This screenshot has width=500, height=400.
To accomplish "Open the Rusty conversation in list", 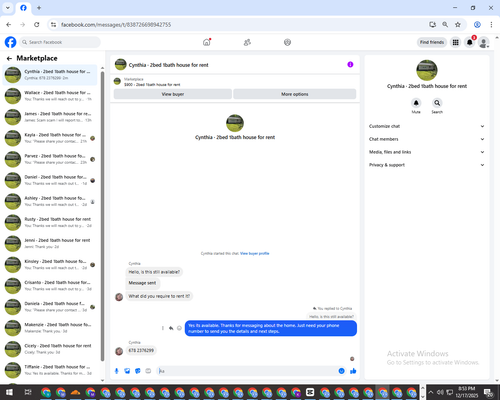I will point(50,222).
